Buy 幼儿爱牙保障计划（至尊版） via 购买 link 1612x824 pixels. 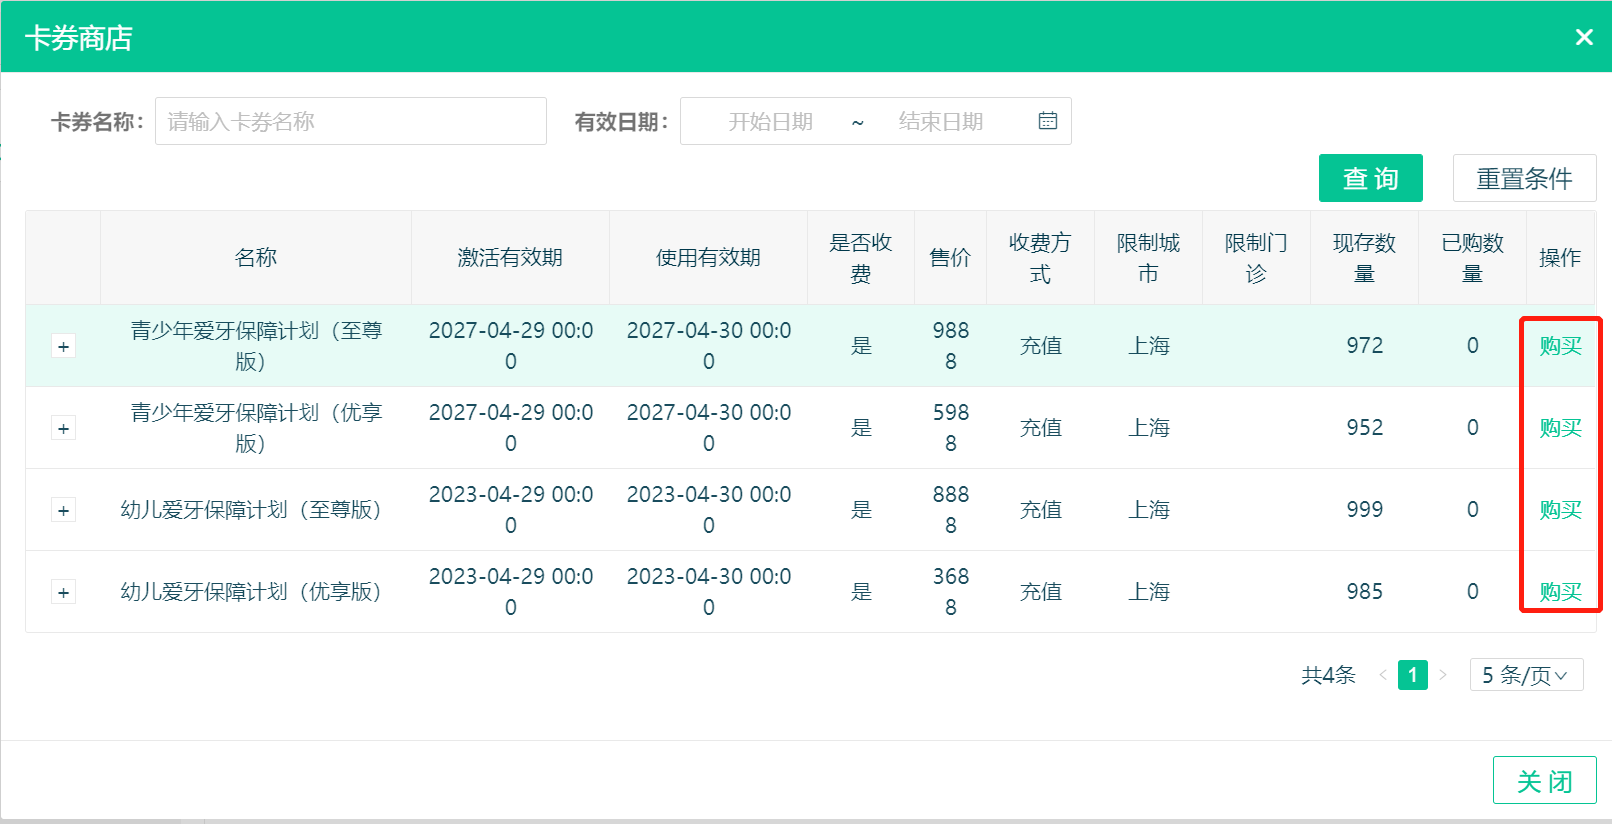(x=1560, y=510)
